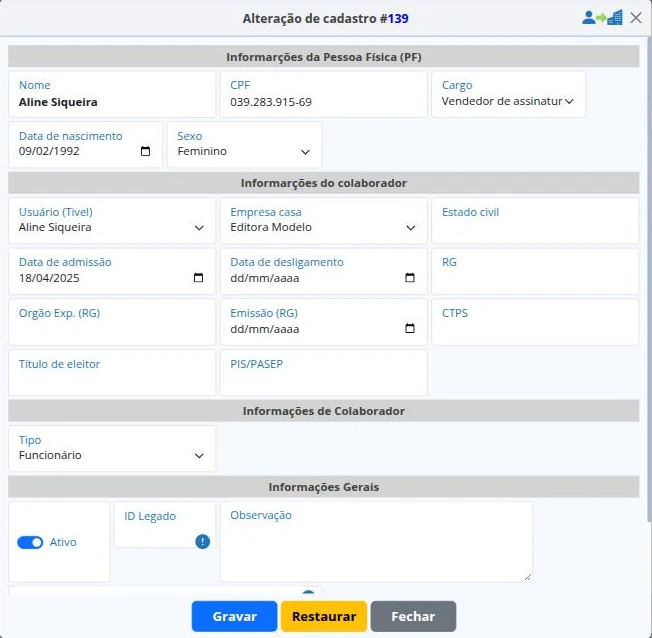The height and width of the screenshot is (638, 652).
Task: Click the Observação textarea resize handle
Action: [x=527, y=576]
